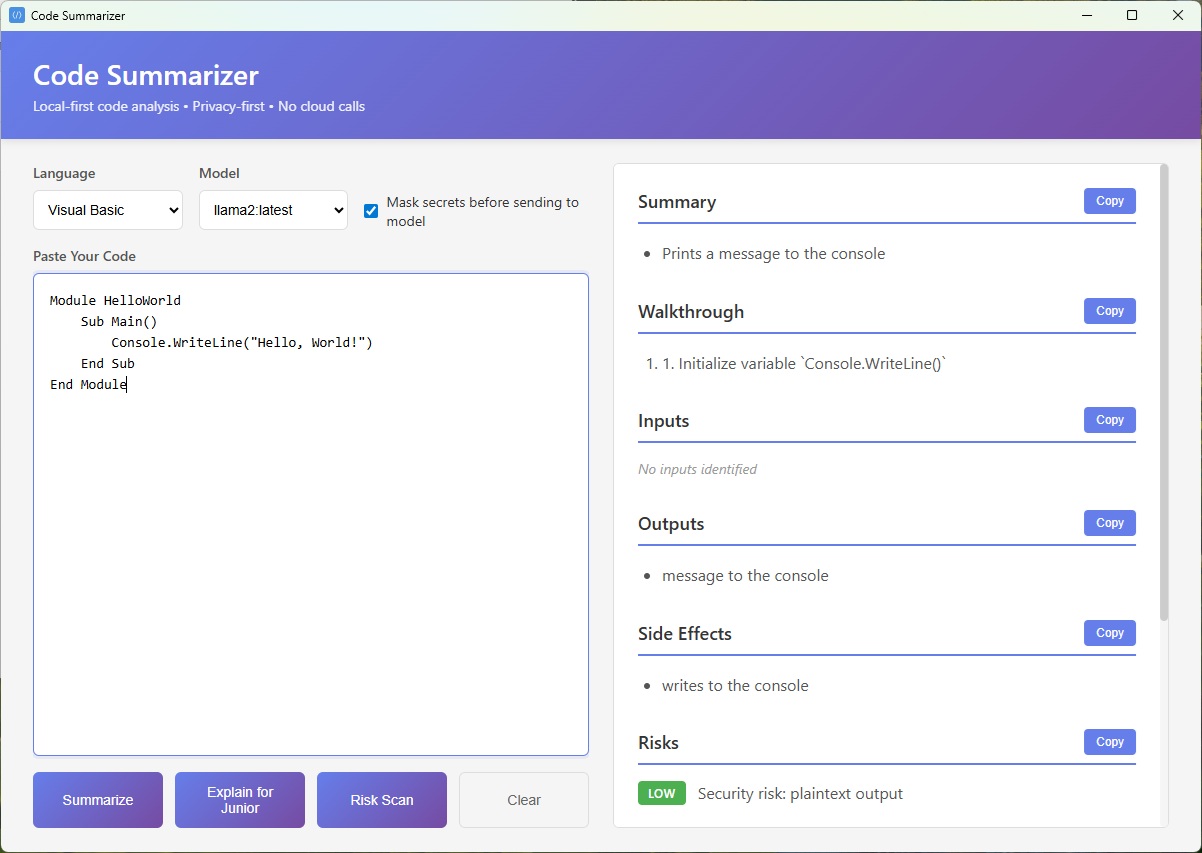Click the Side Effects section heading
The height and width of the screenshot is (853, 1202).
tap(685, 634)
